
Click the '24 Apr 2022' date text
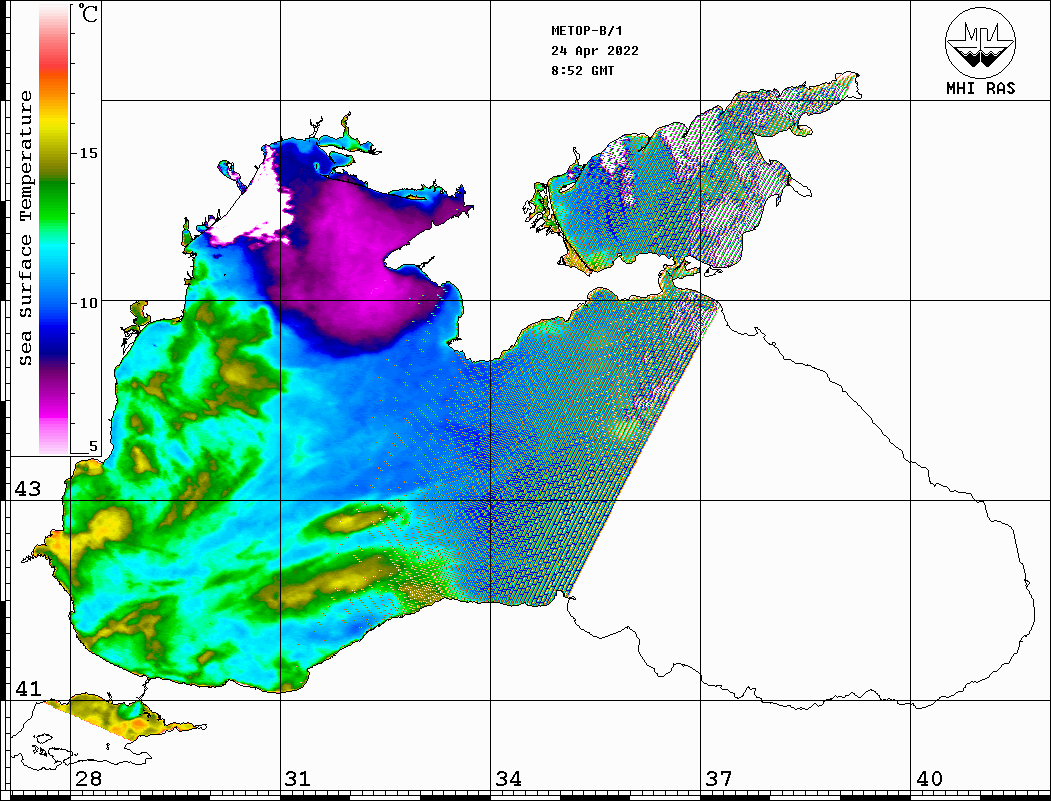coord(595,51)
